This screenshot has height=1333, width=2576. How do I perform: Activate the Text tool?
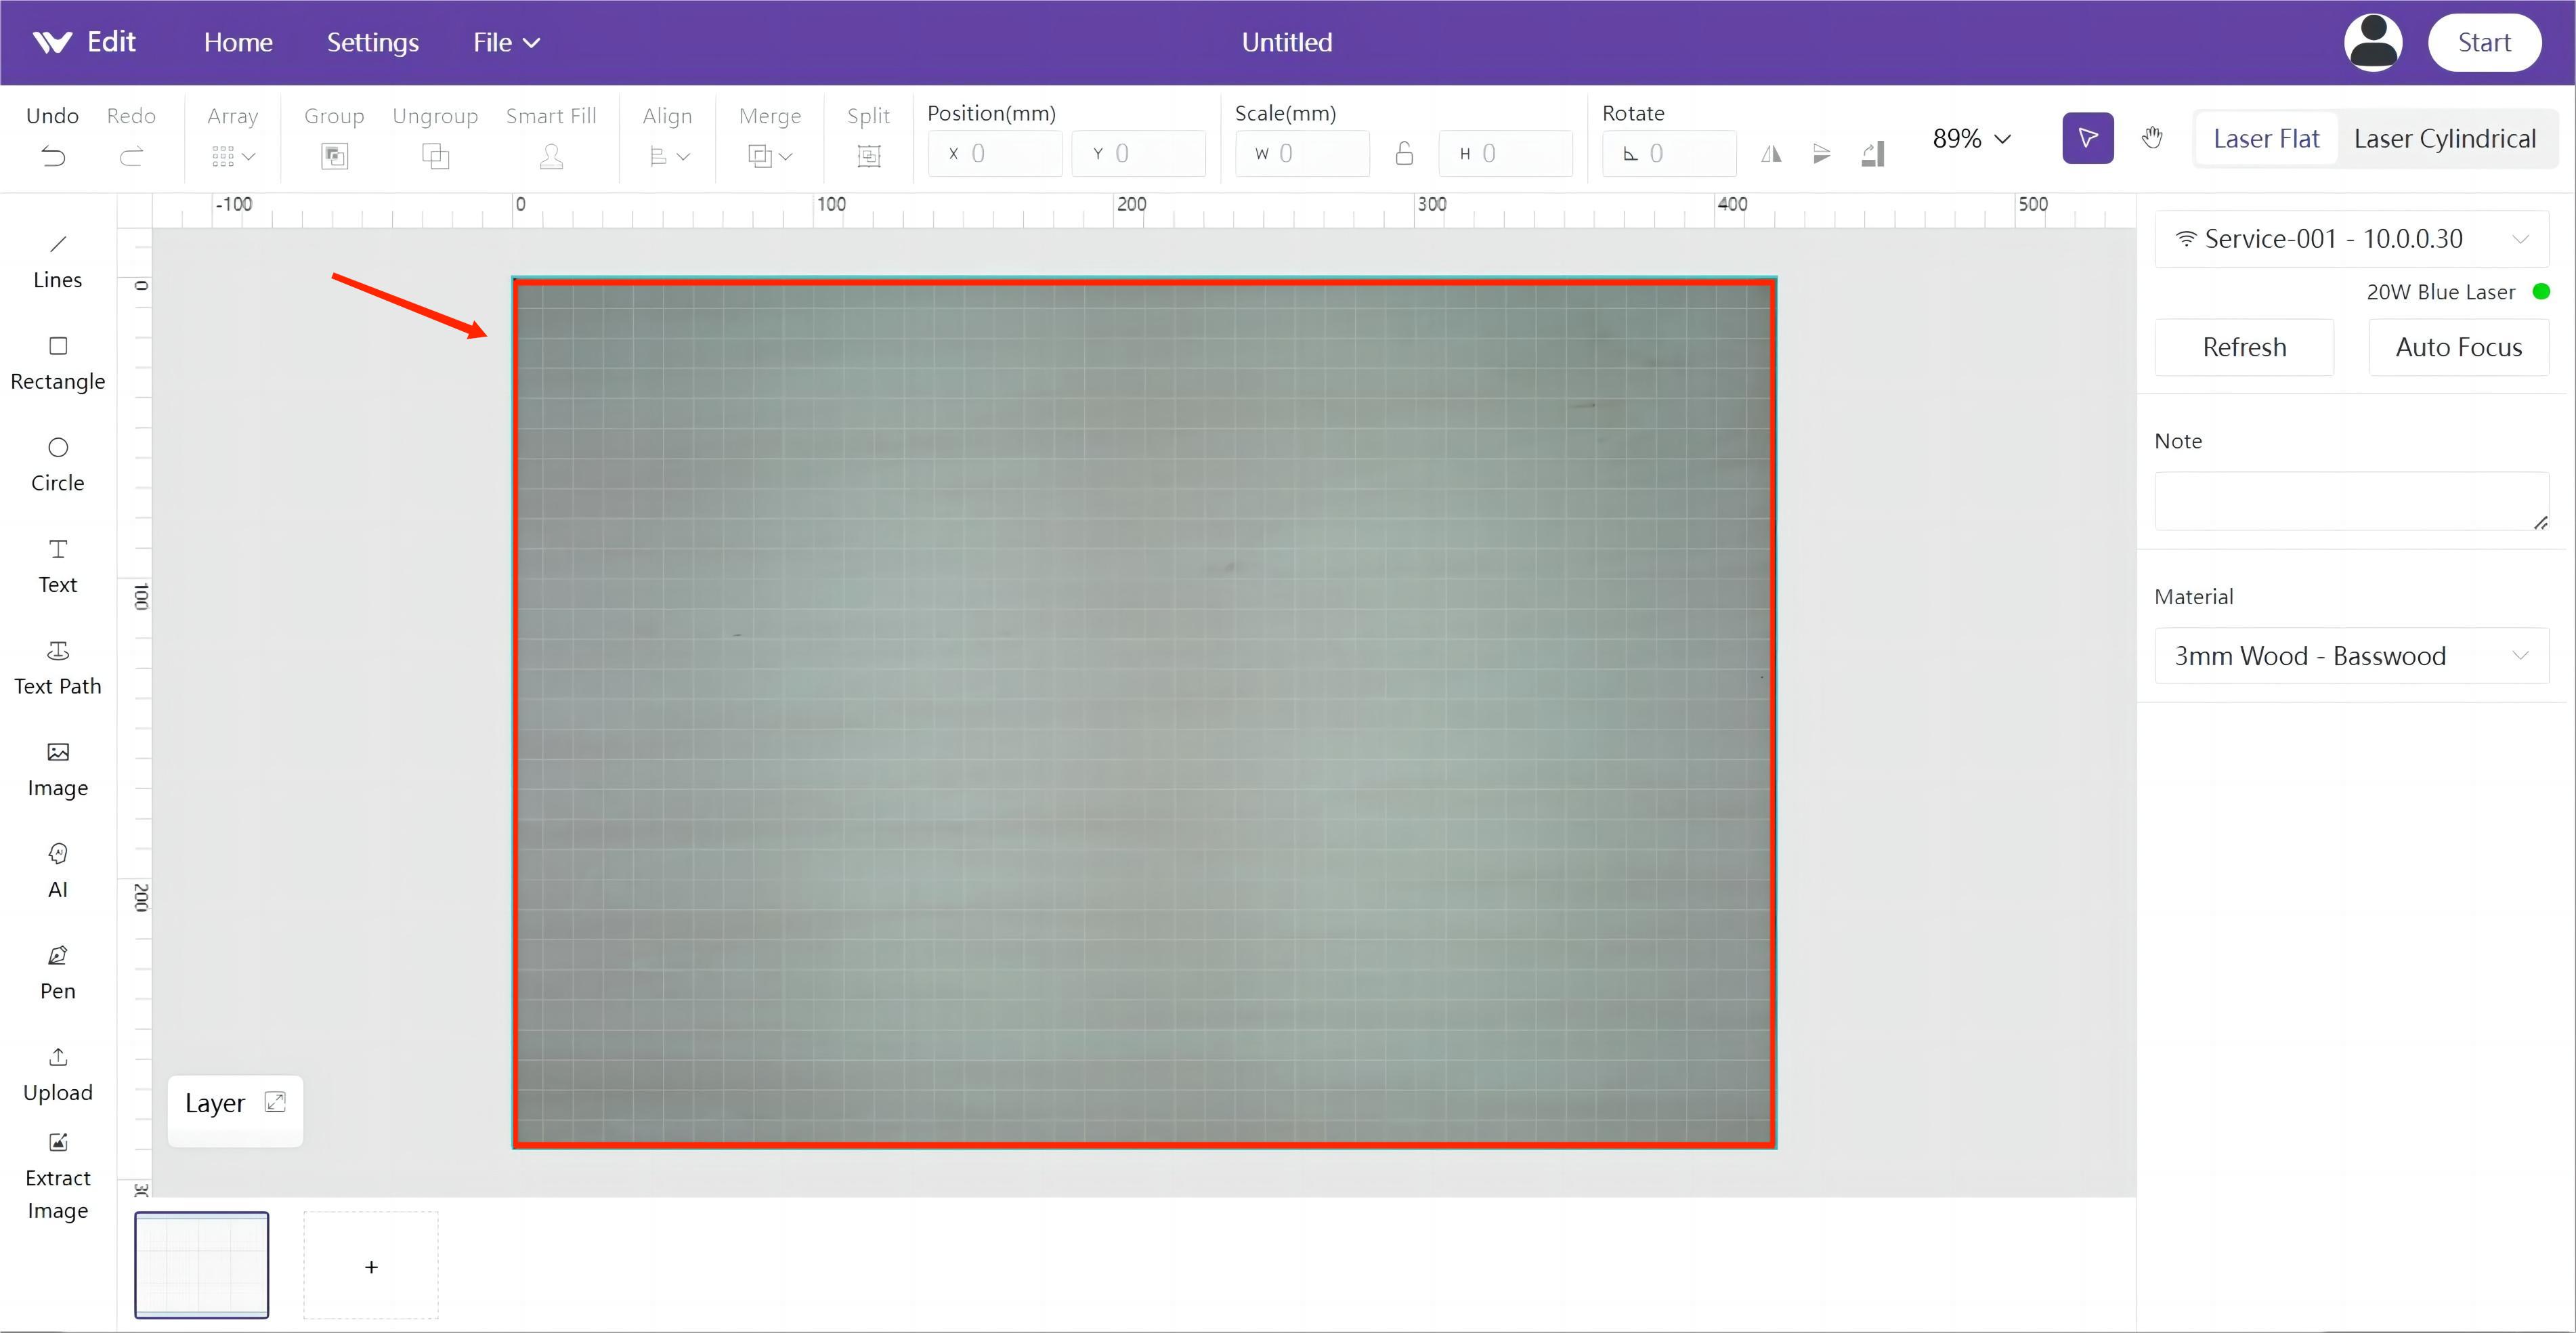pyautogui.click(x=57, y=565)
